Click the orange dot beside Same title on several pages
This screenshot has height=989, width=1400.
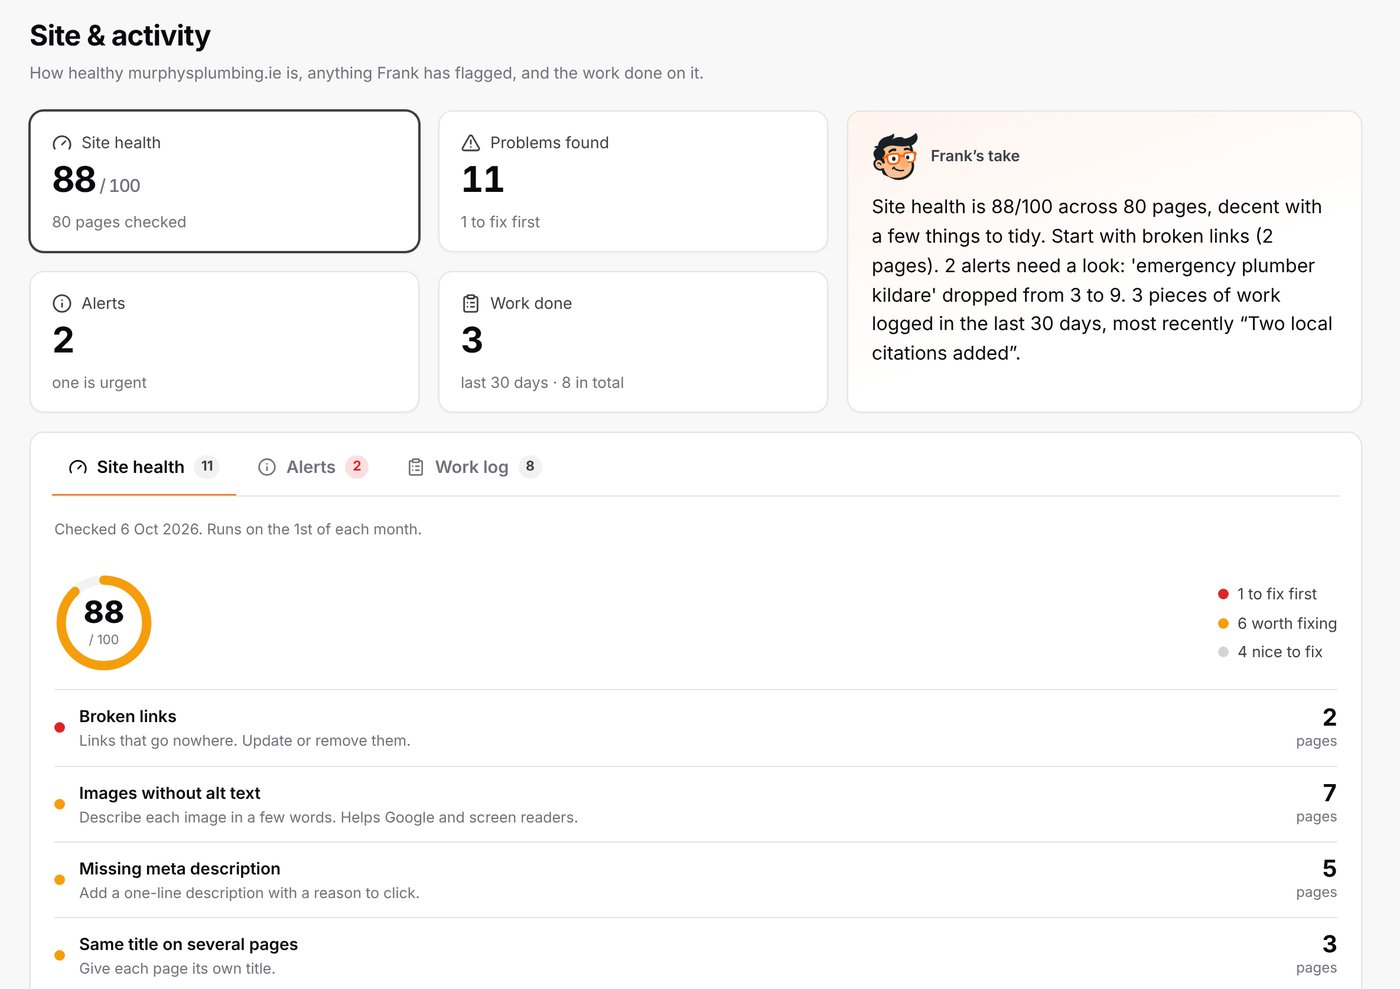(60, 955)
